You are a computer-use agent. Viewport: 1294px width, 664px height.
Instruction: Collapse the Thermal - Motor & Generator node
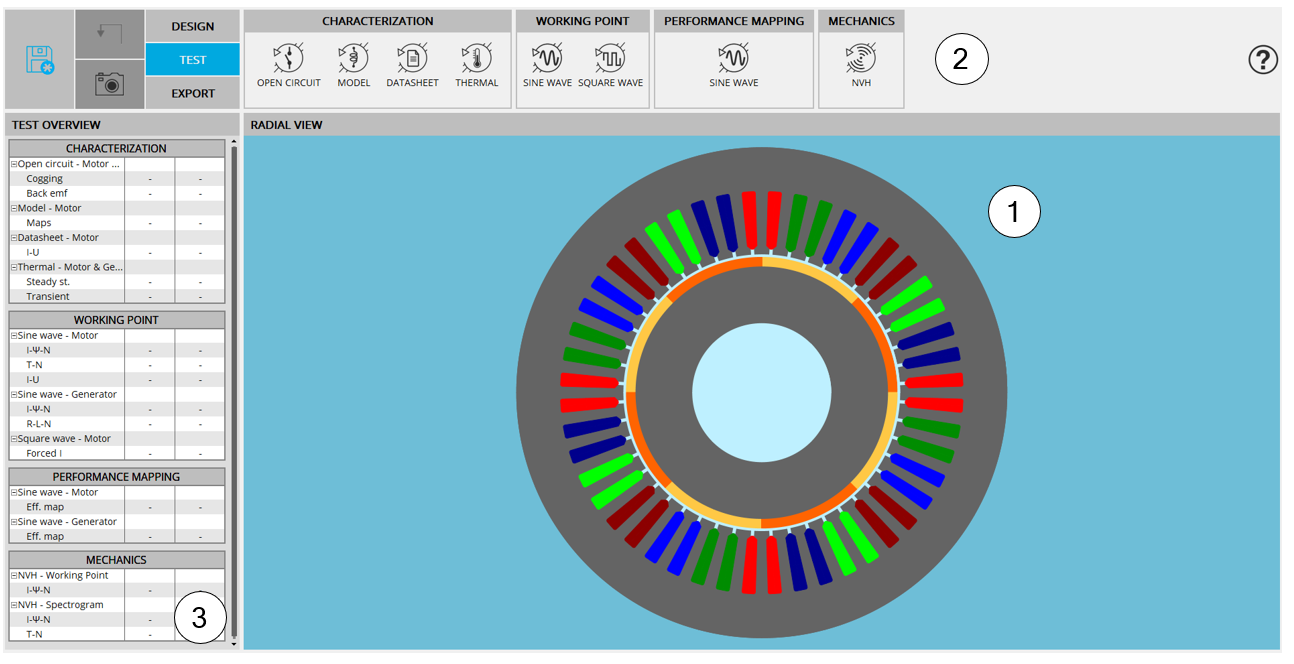[x=14, y=267]
